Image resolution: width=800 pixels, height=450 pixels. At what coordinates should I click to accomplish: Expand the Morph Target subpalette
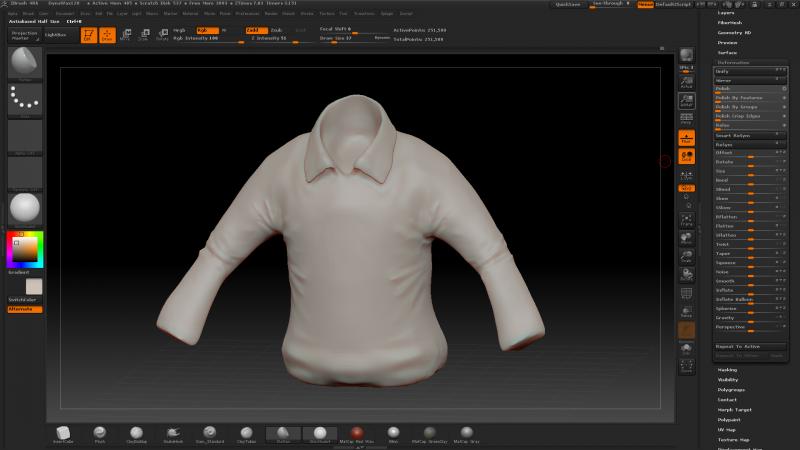point(734,410)
